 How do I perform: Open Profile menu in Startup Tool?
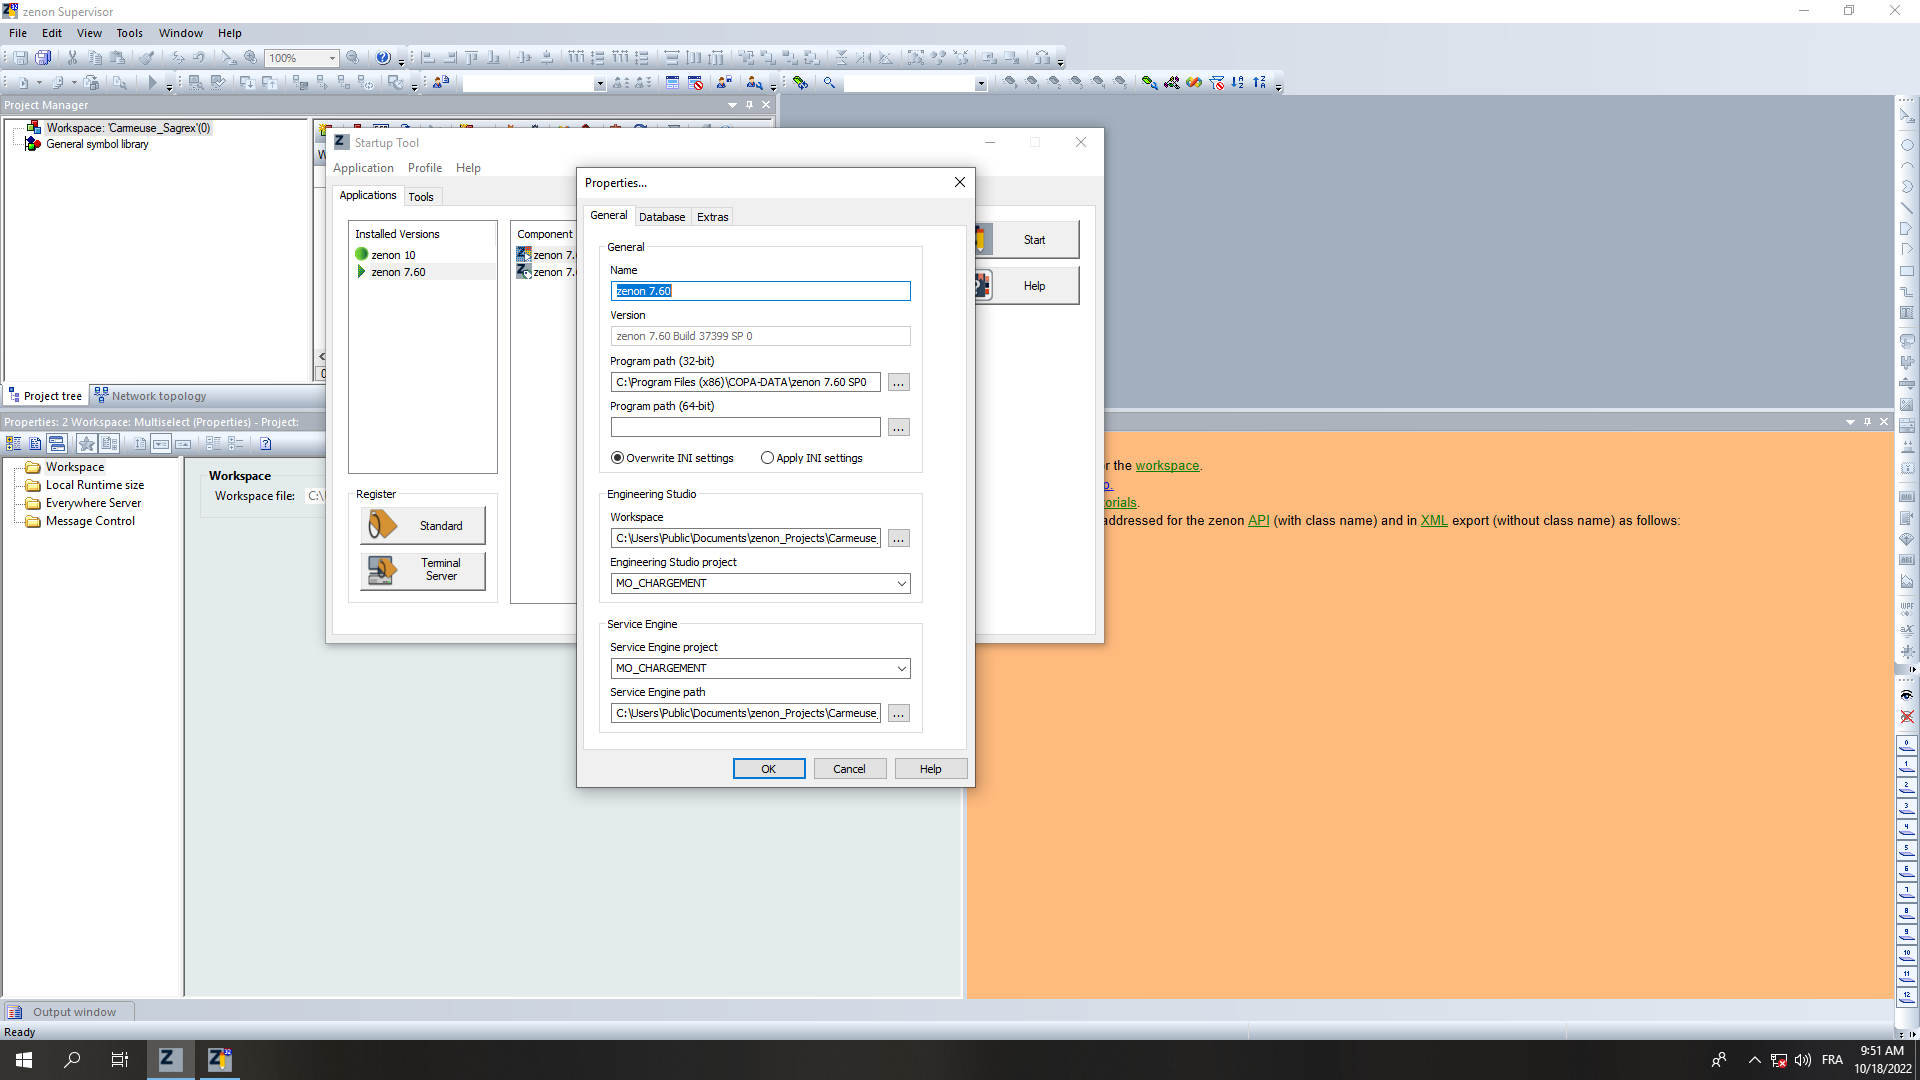tap(425, 168)
